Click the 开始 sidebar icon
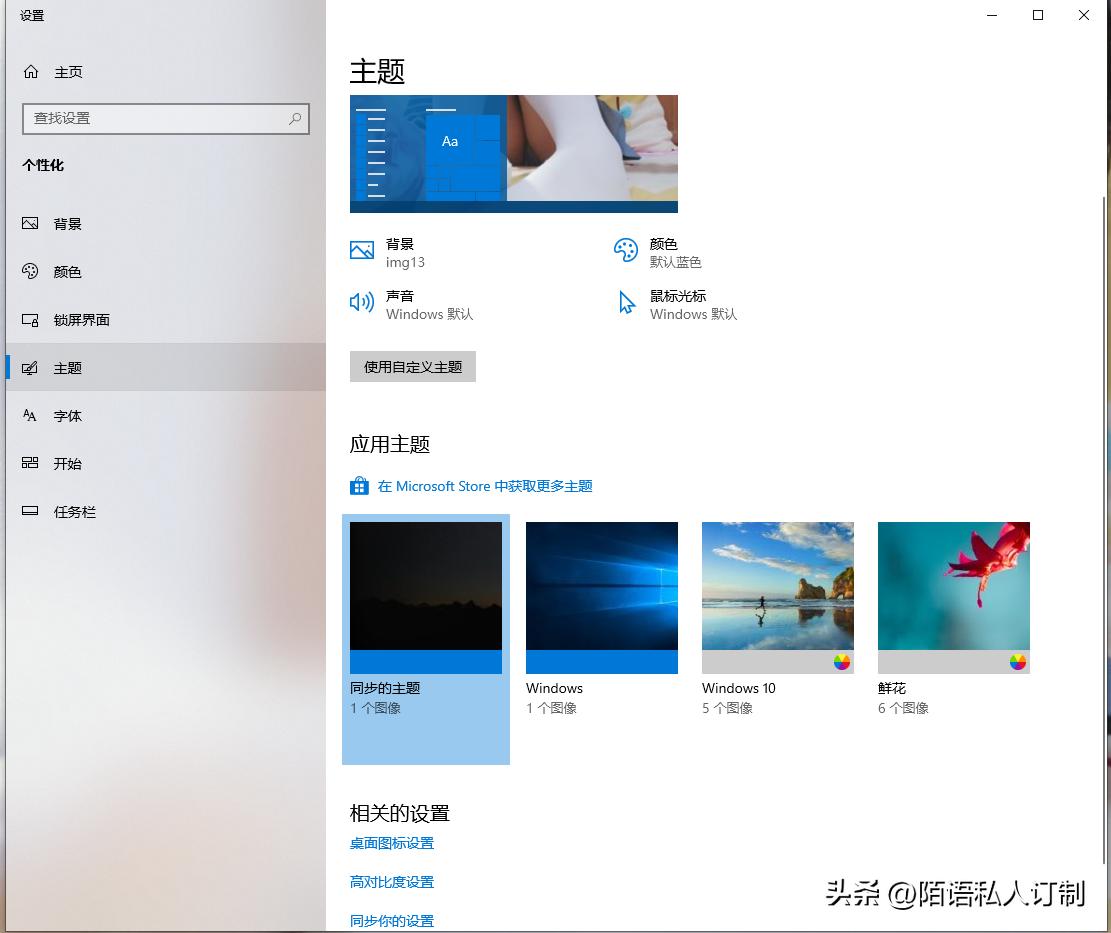 pos(32,463)
